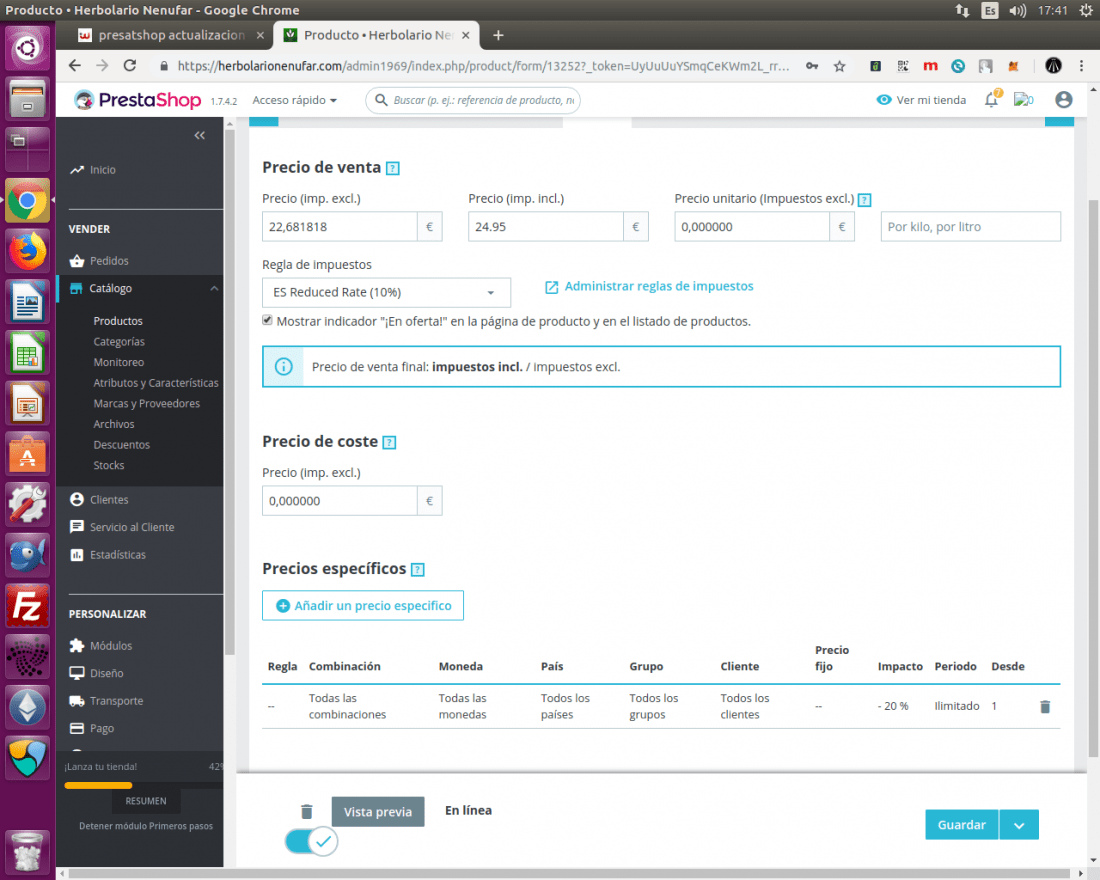Click the Guardar button
The width and height of the screenshot is (1100, 880).
pyautogui.click(x=962, y=825)
